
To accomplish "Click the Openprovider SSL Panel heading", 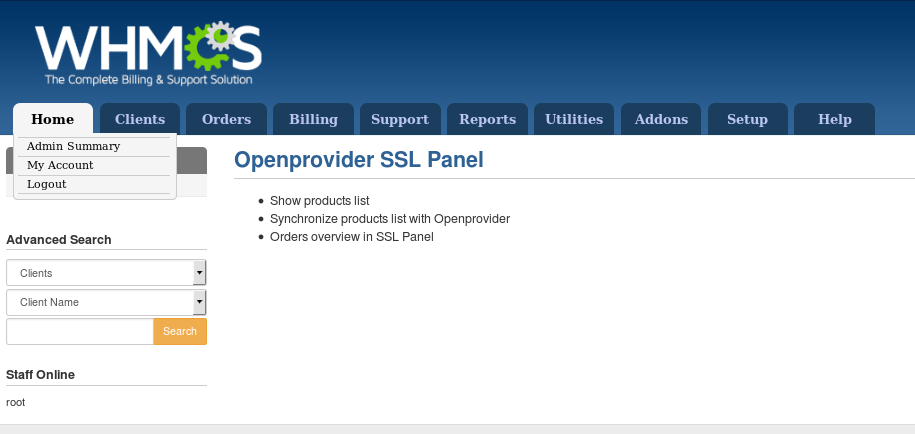I will [x=359, y=160].
